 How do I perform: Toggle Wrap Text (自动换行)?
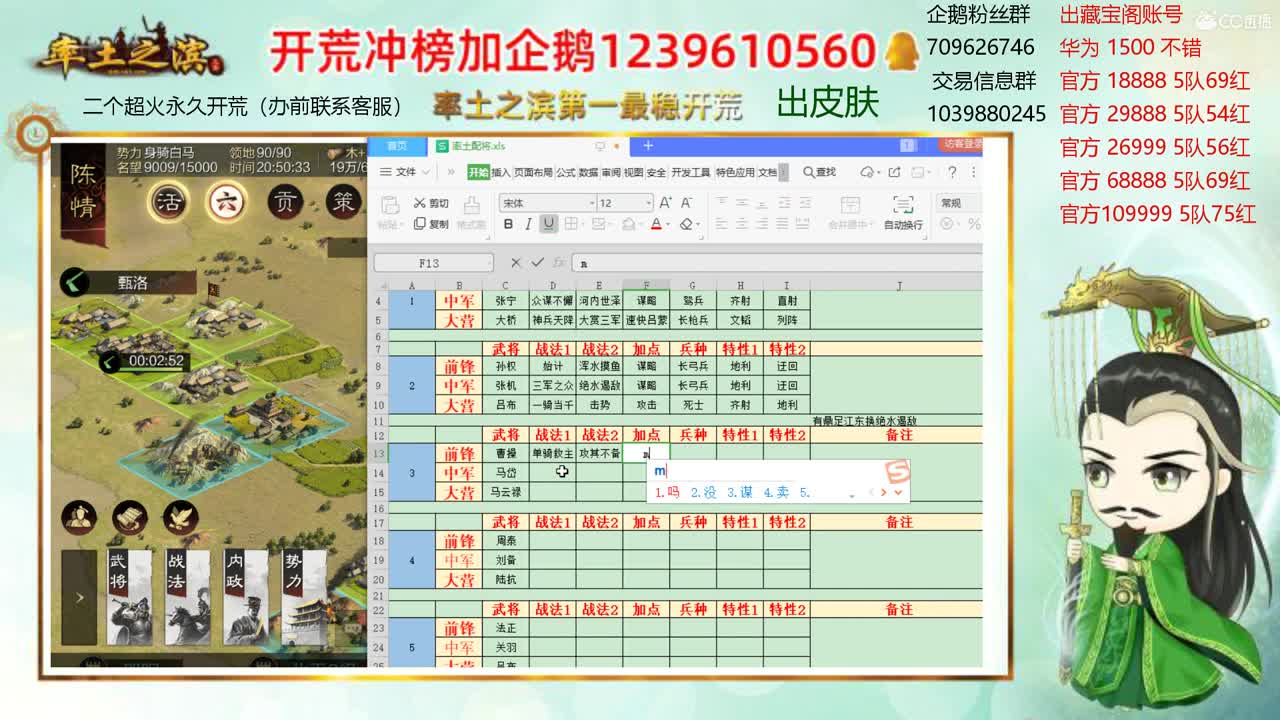click(x=903, y=213)
